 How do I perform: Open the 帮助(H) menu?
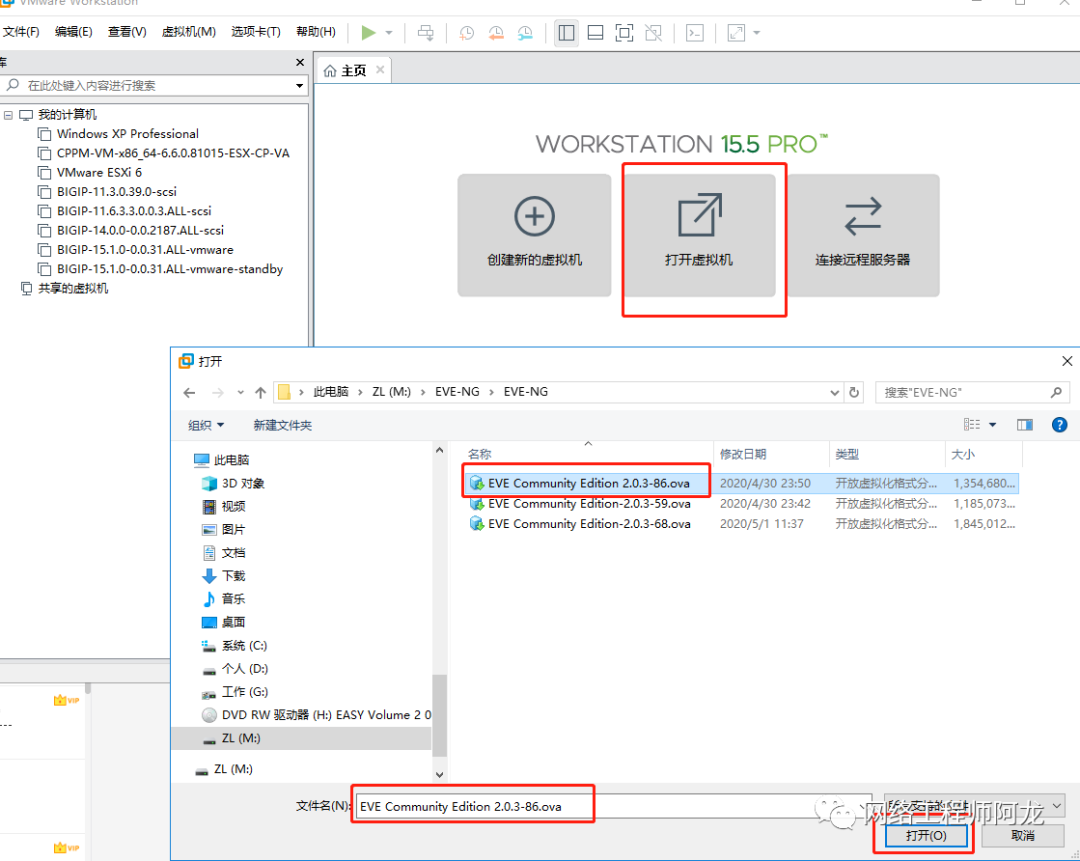[x=316, y=32]
